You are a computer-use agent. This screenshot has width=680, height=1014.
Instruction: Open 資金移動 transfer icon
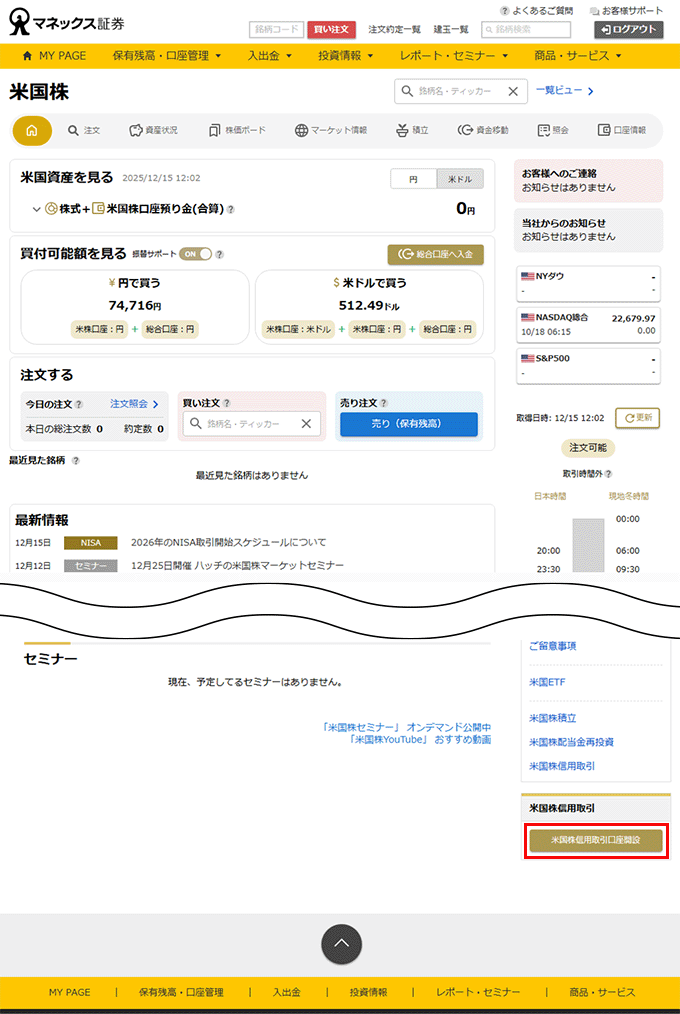483,131
